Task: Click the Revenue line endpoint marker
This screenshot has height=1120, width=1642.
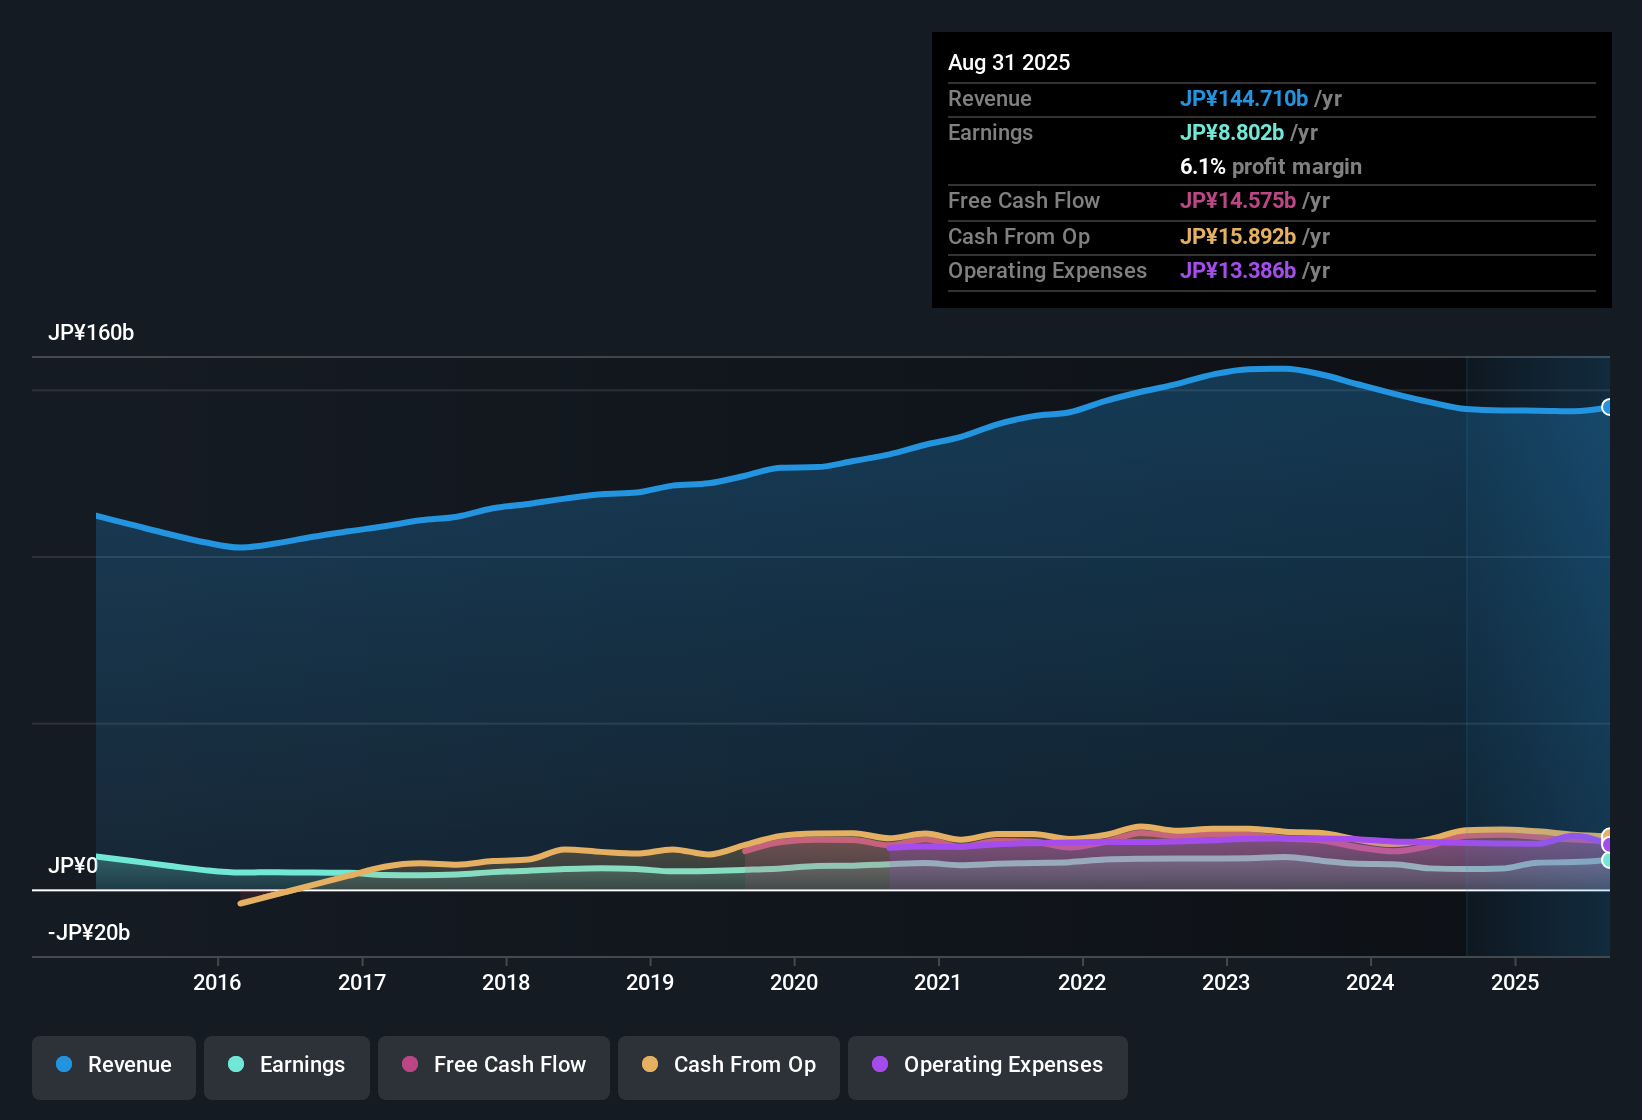Action: point(1608,407)
